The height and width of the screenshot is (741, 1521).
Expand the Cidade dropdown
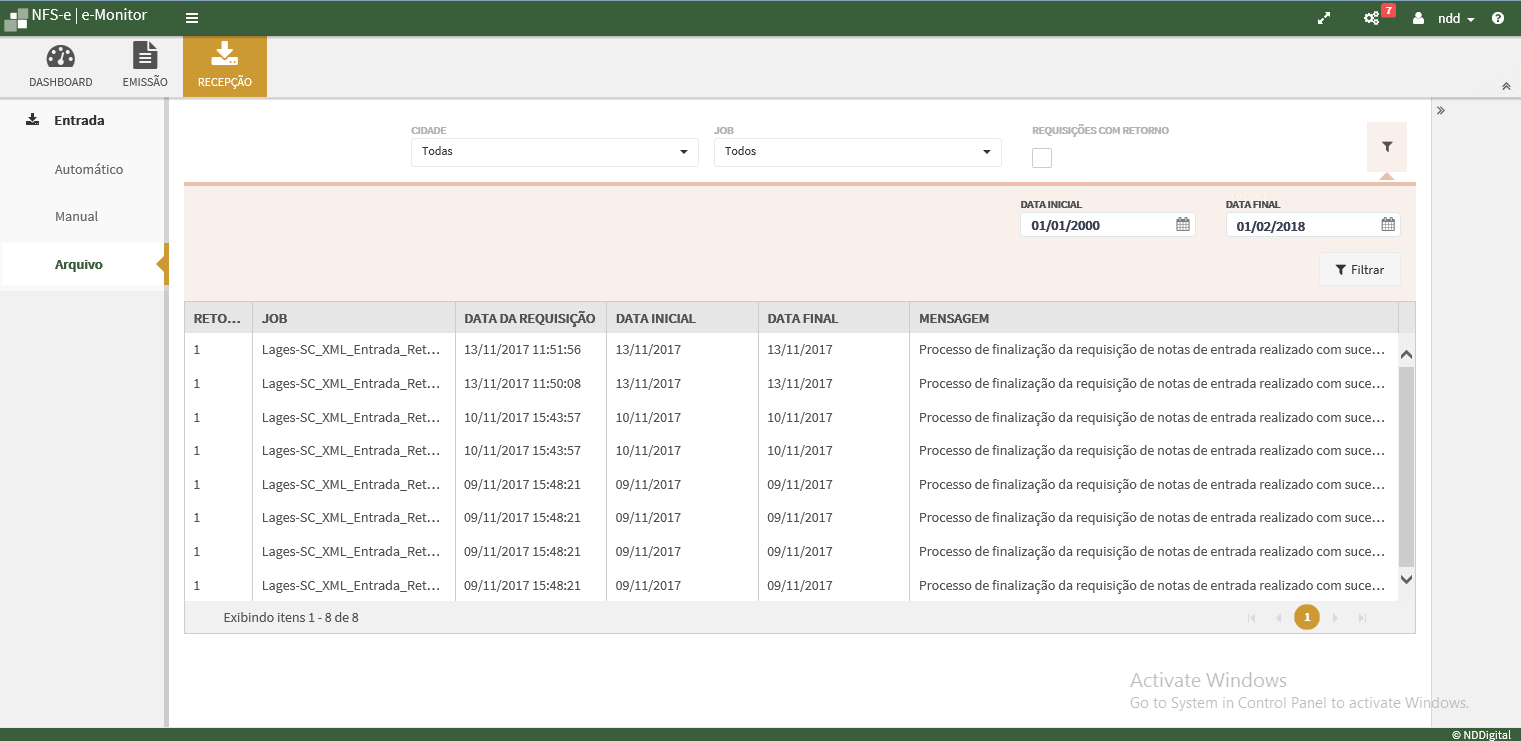tap(554, 152)
